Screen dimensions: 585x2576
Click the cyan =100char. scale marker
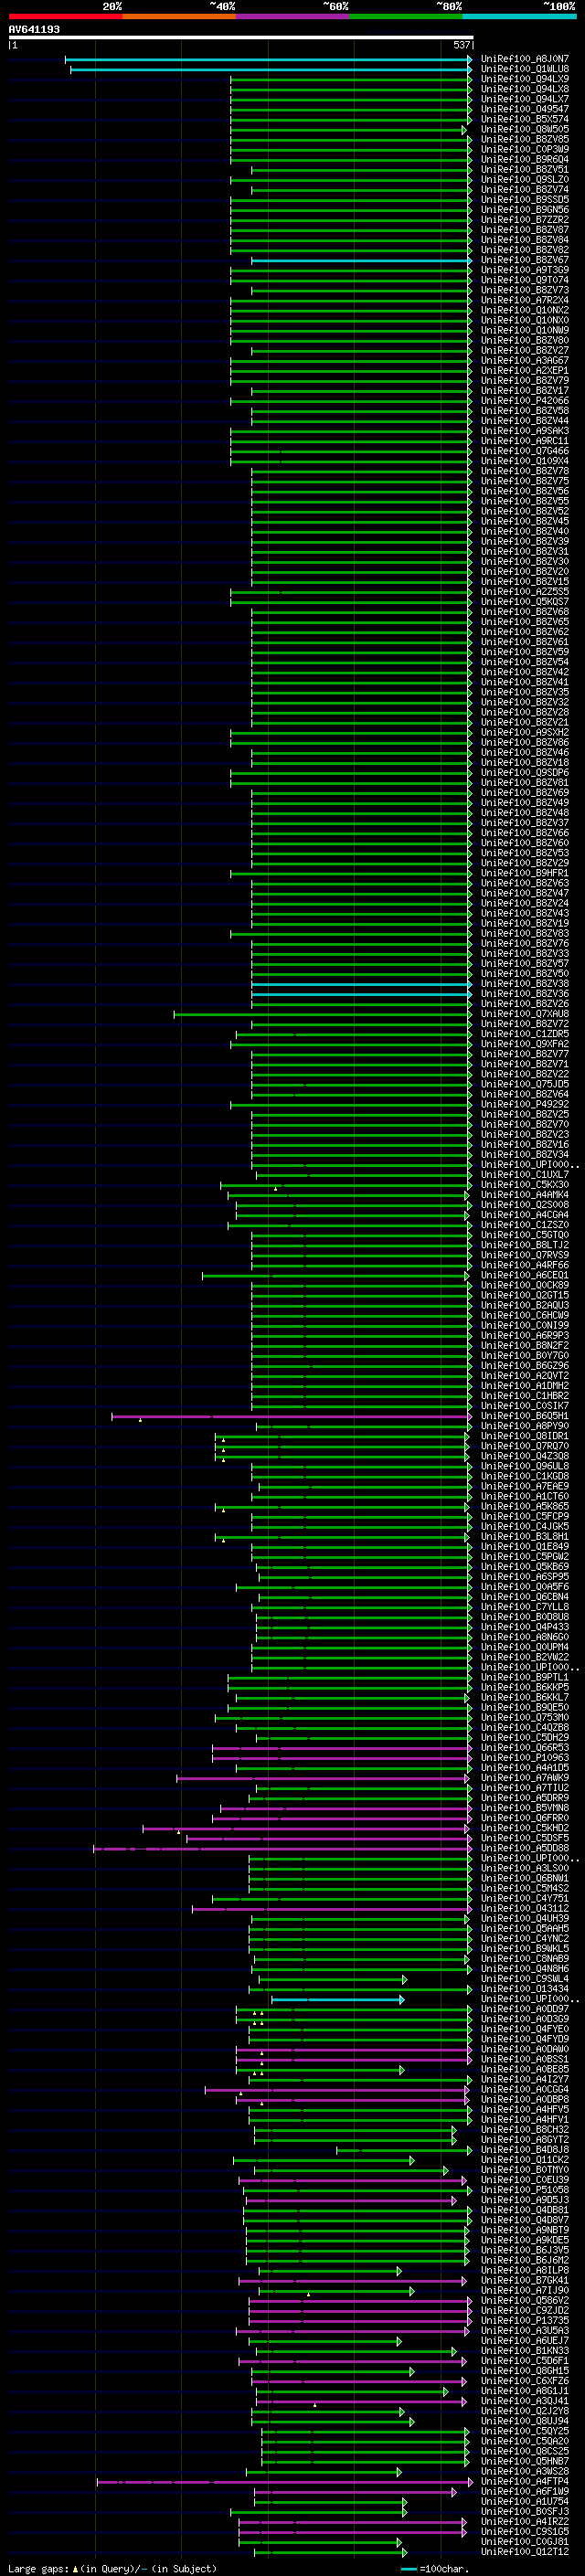click(x=408, y=2569)
